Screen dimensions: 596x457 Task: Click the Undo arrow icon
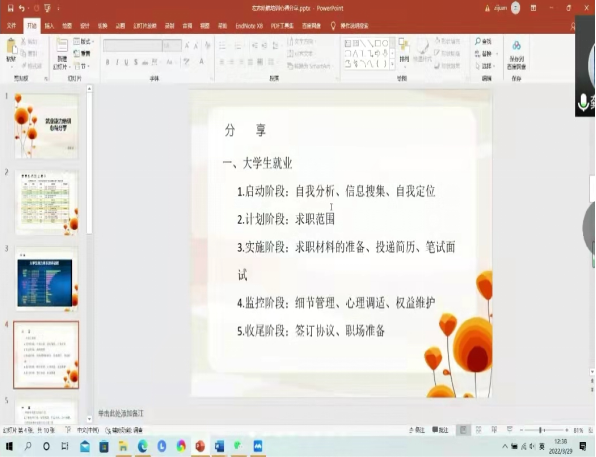[22, 8]
